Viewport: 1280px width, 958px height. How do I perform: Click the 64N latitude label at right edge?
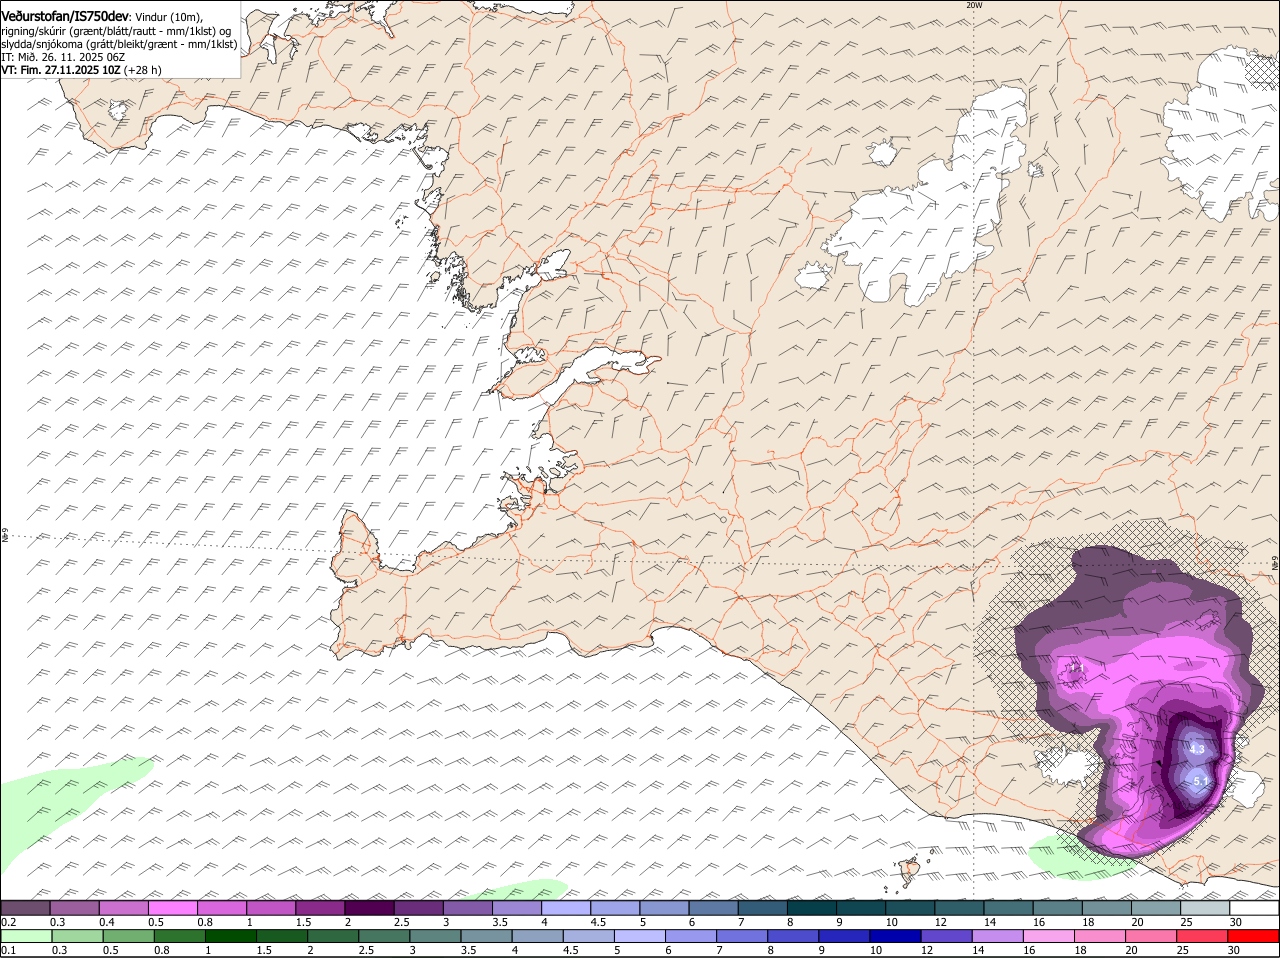click(1274, 565)
